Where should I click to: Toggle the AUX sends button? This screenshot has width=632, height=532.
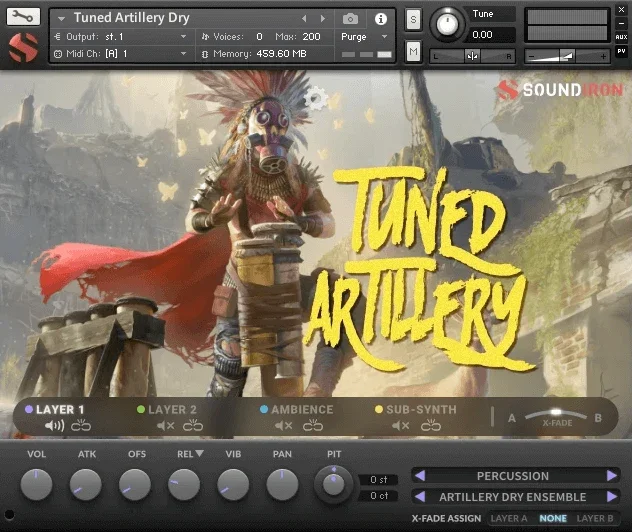tap(621, 37)
